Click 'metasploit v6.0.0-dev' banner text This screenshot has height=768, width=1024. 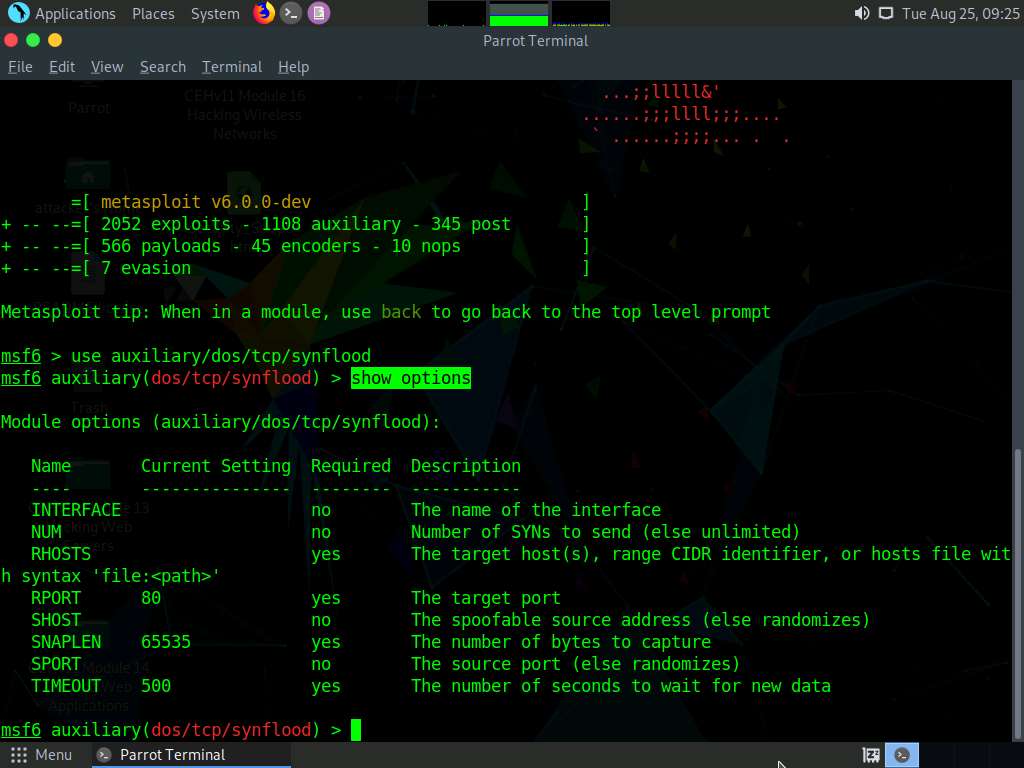(x=206, y=202)
